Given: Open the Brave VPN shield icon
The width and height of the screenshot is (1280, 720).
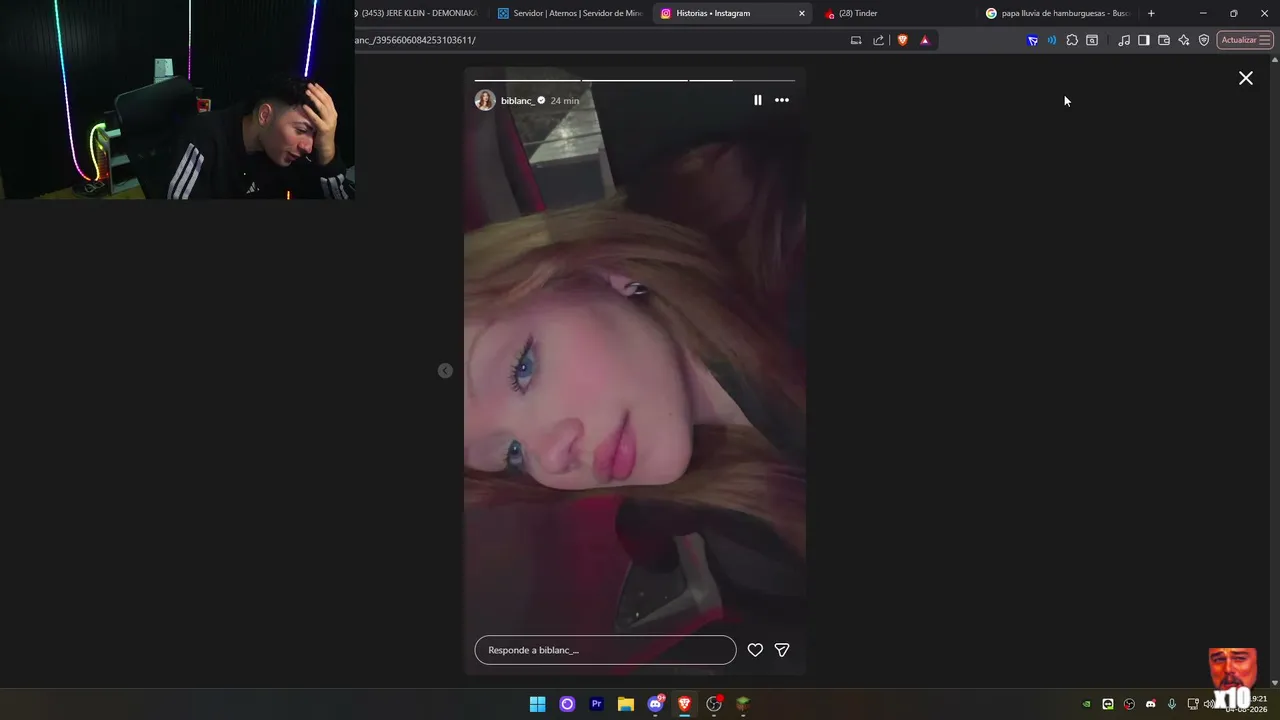Looking at the screenshot, I should pos(1204,40).
